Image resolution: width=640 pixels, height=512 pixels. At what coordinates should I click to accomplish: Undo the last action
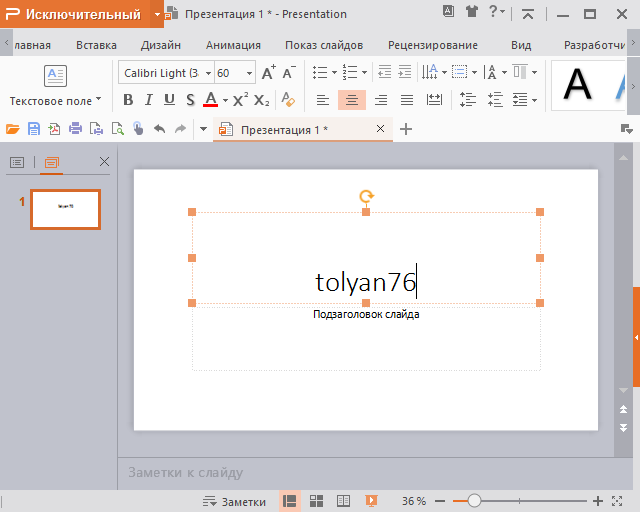click(x=159, y=129)
